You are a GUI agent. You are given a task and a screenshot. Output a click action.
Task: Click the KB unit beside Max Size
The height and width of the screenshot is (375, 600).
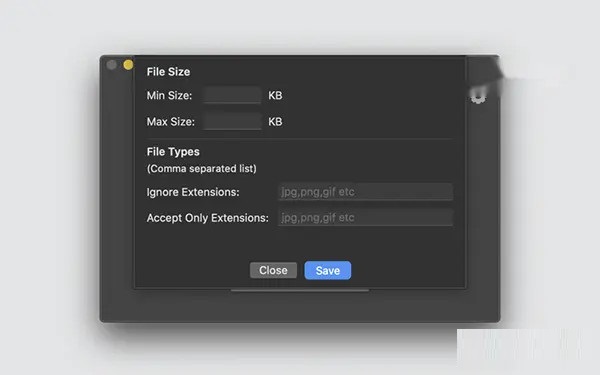pos(275,122)
